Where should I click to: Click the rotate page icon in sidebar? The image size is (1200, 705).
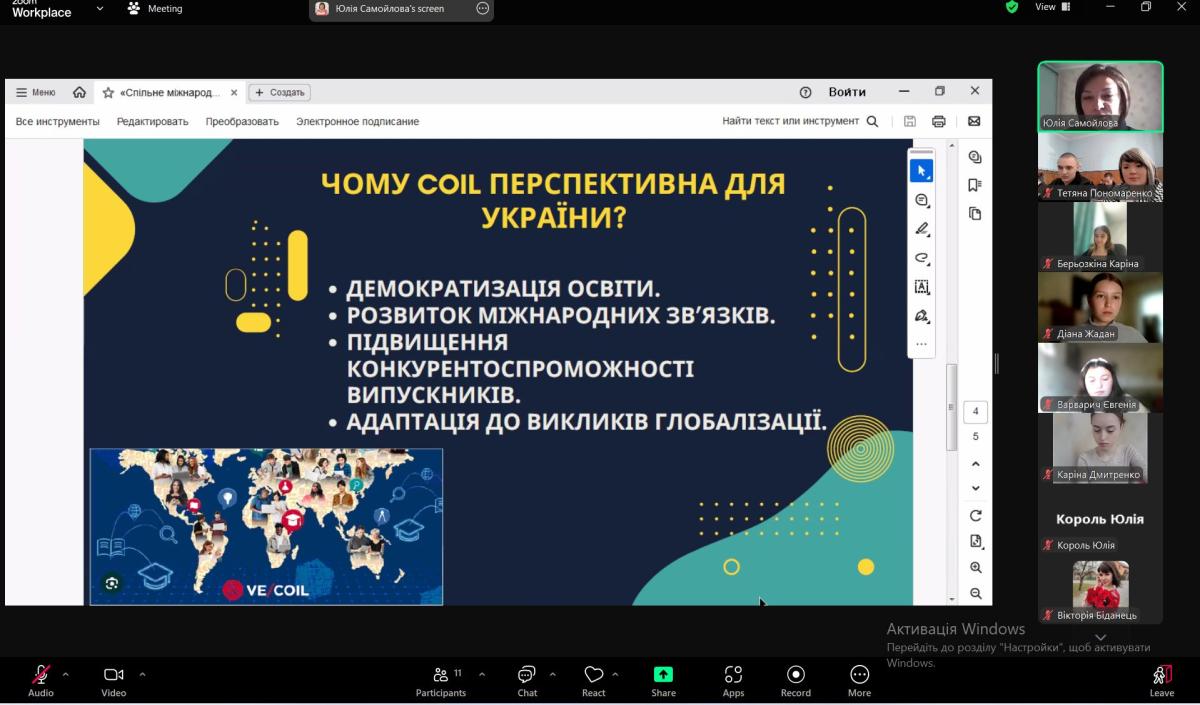point(975,515)
